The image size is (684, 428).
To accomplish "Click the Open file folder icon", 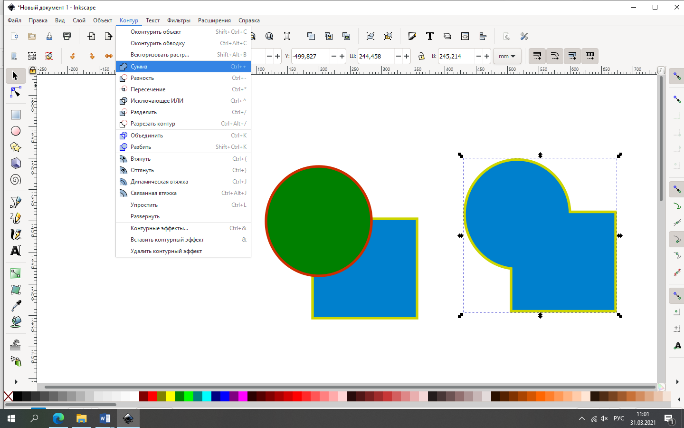I will click(x=32, y=36).
